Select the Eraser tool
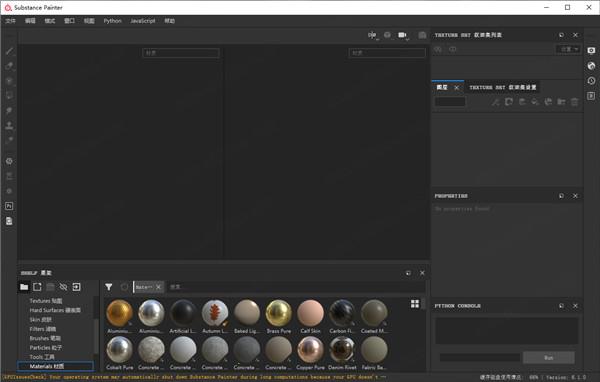 (9, 66)
